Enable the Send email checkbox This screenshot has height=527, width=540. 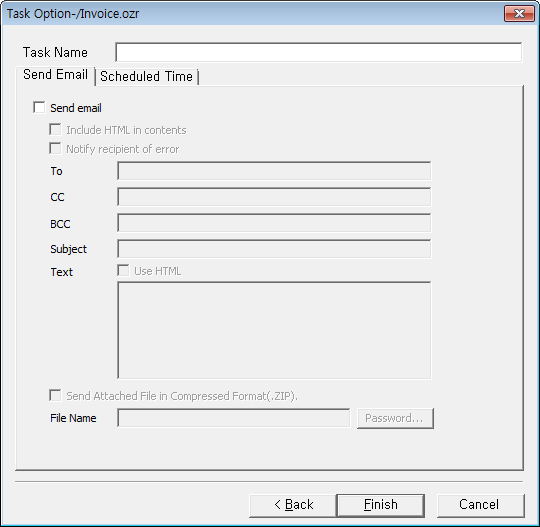coord(39,107)
